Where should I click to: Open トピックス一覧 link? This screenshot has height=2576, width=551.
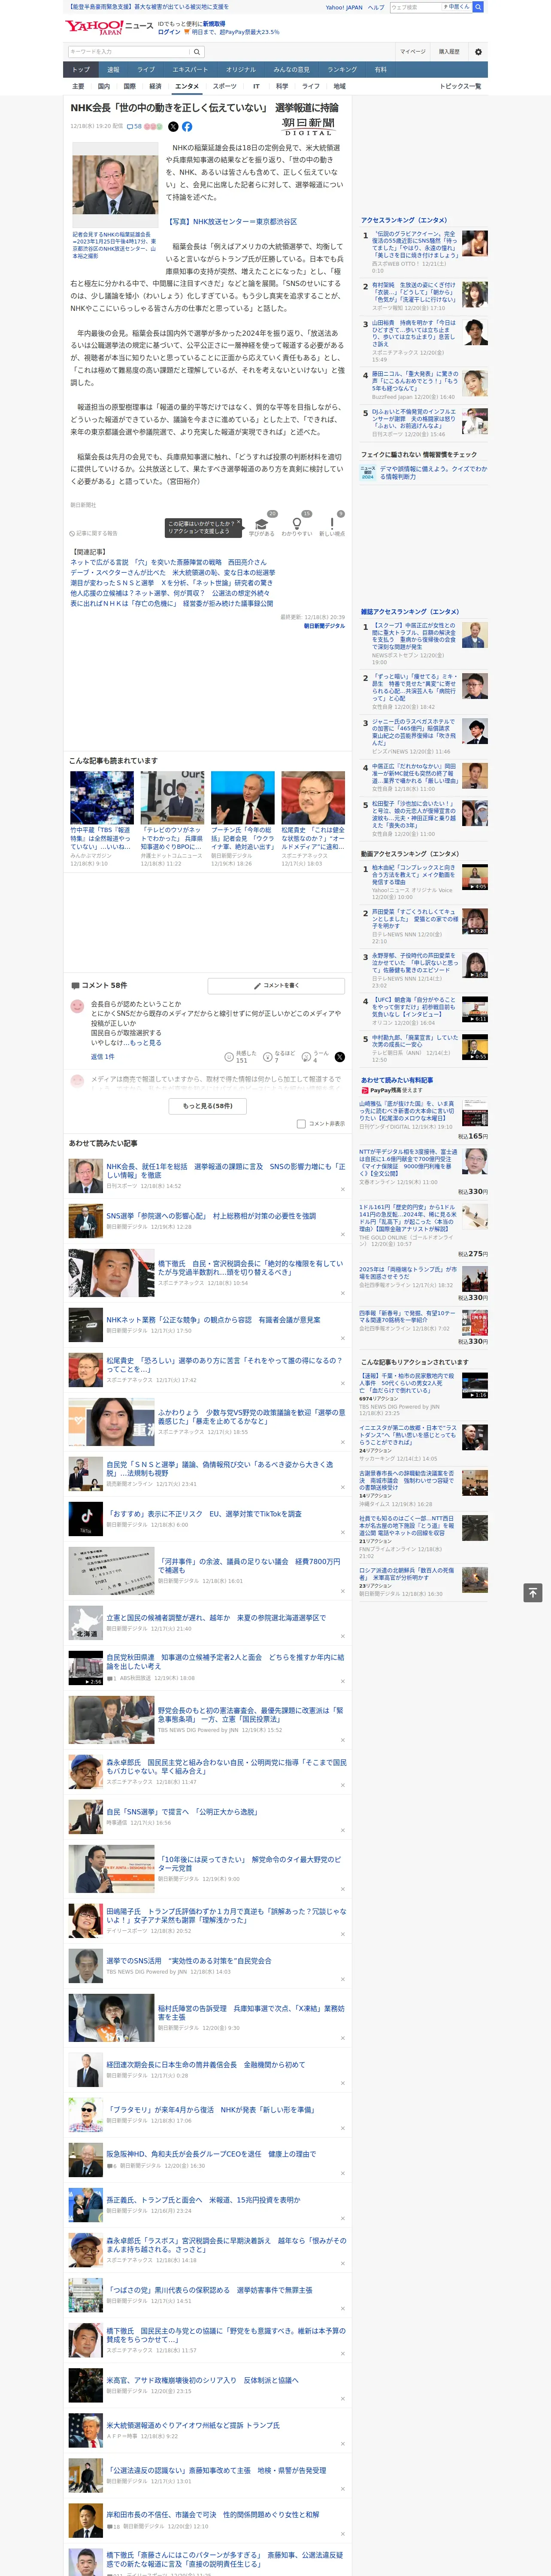point(460,86)
